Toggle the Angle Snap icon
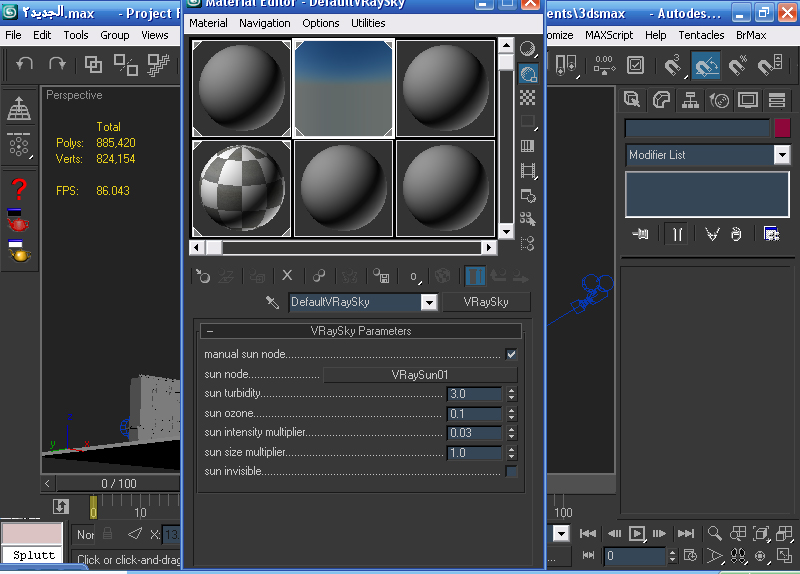800x574 pixels. 706,65
